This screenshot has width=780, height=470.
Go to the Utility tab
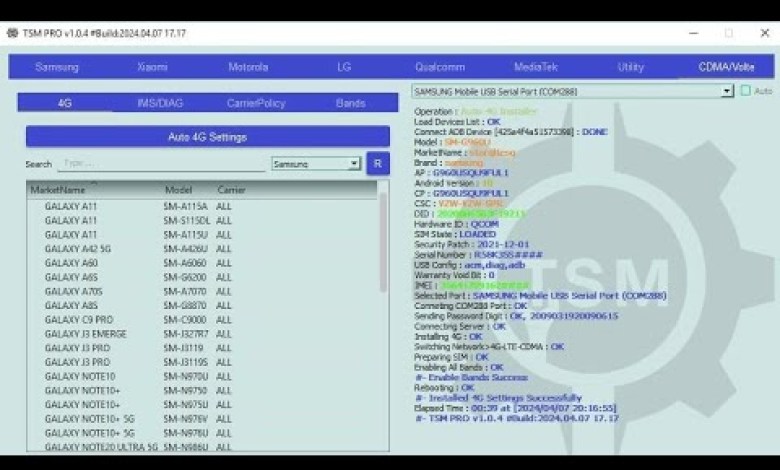tap(631, 67)
